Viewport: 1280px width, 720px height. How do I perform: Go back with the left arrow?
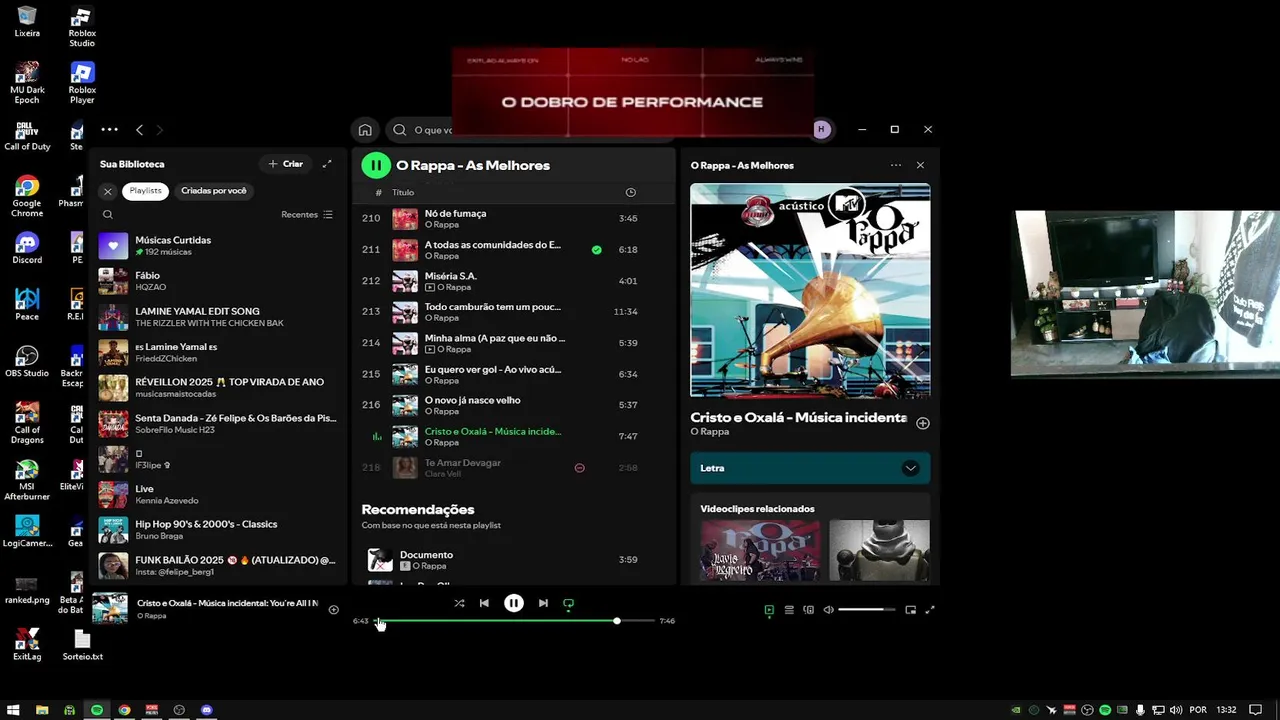click(x=139, y=130)
